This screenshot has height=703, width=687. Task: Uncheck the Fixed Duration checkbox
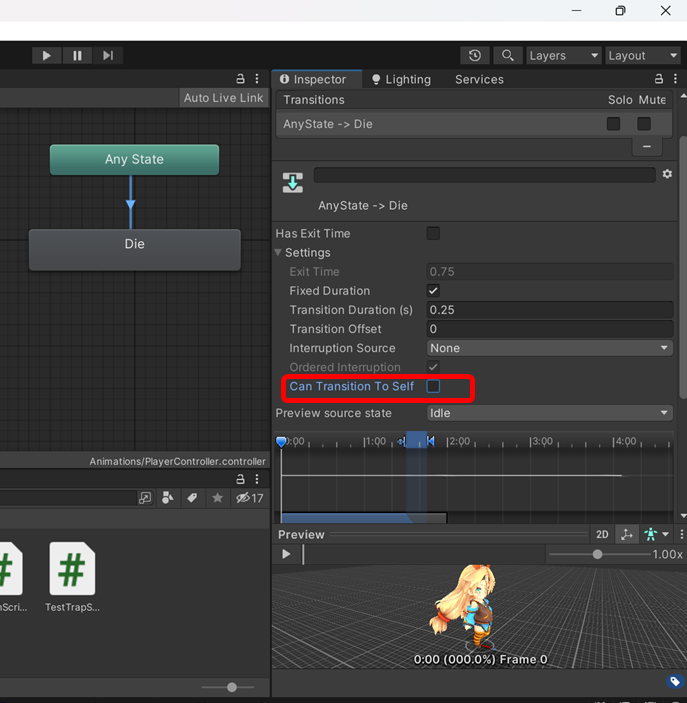pos(433,291)
